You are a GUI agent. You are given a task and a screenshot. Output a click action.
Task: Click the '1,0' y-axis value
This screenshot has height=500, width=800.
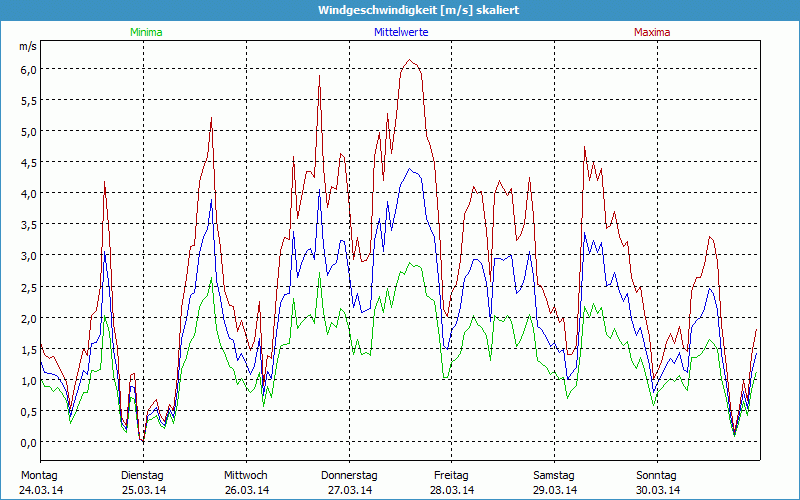pos(29,381)
